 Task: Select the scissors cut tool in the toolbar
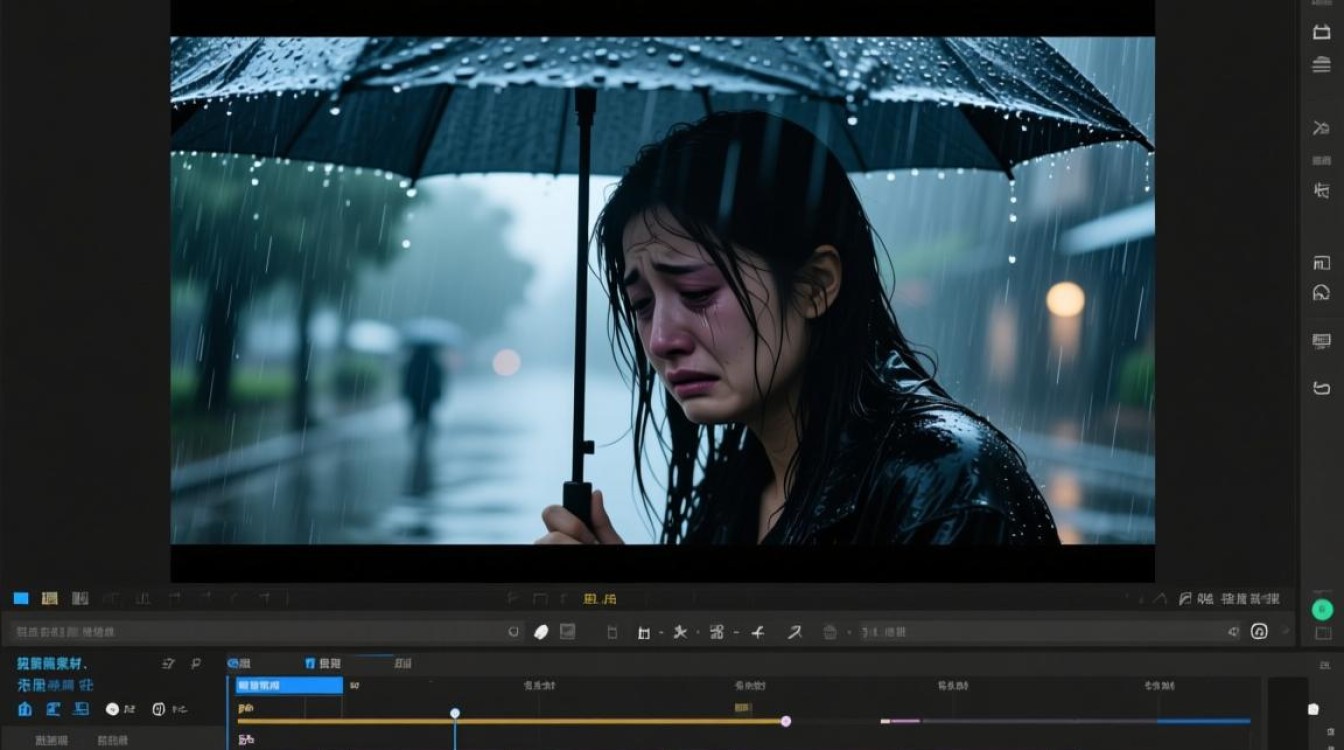(x=681, y=632)
